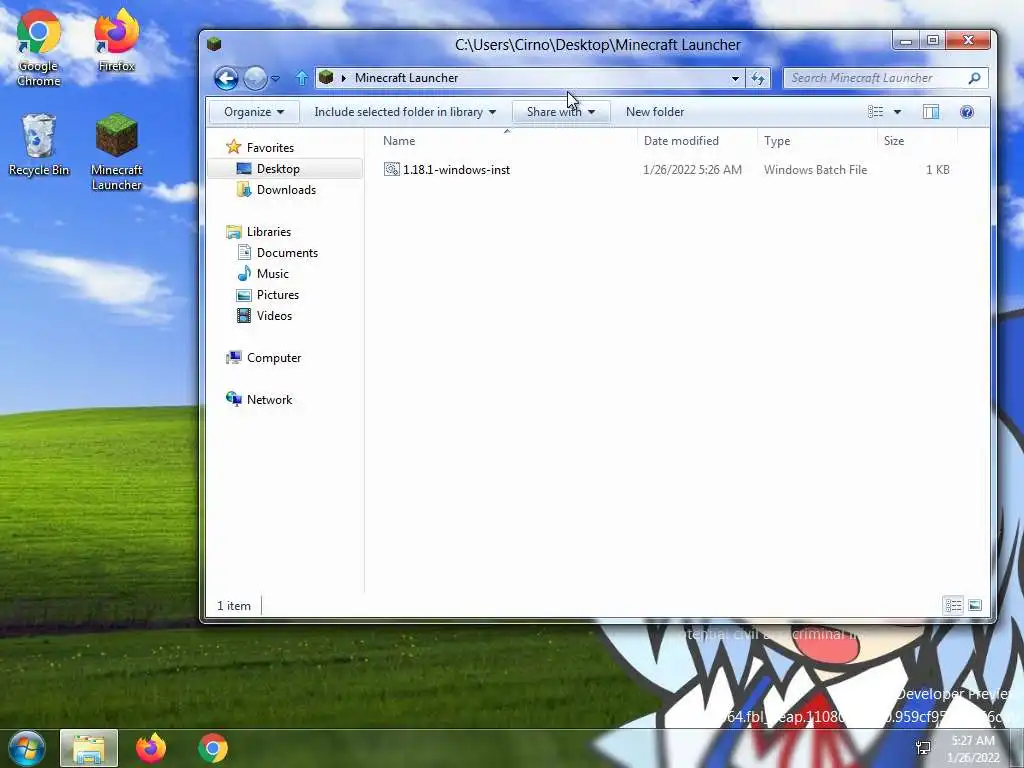The width and height of the screenshot is (1024, 768).
Task: Click the 1 KB size cell
Action: (937, 169)
